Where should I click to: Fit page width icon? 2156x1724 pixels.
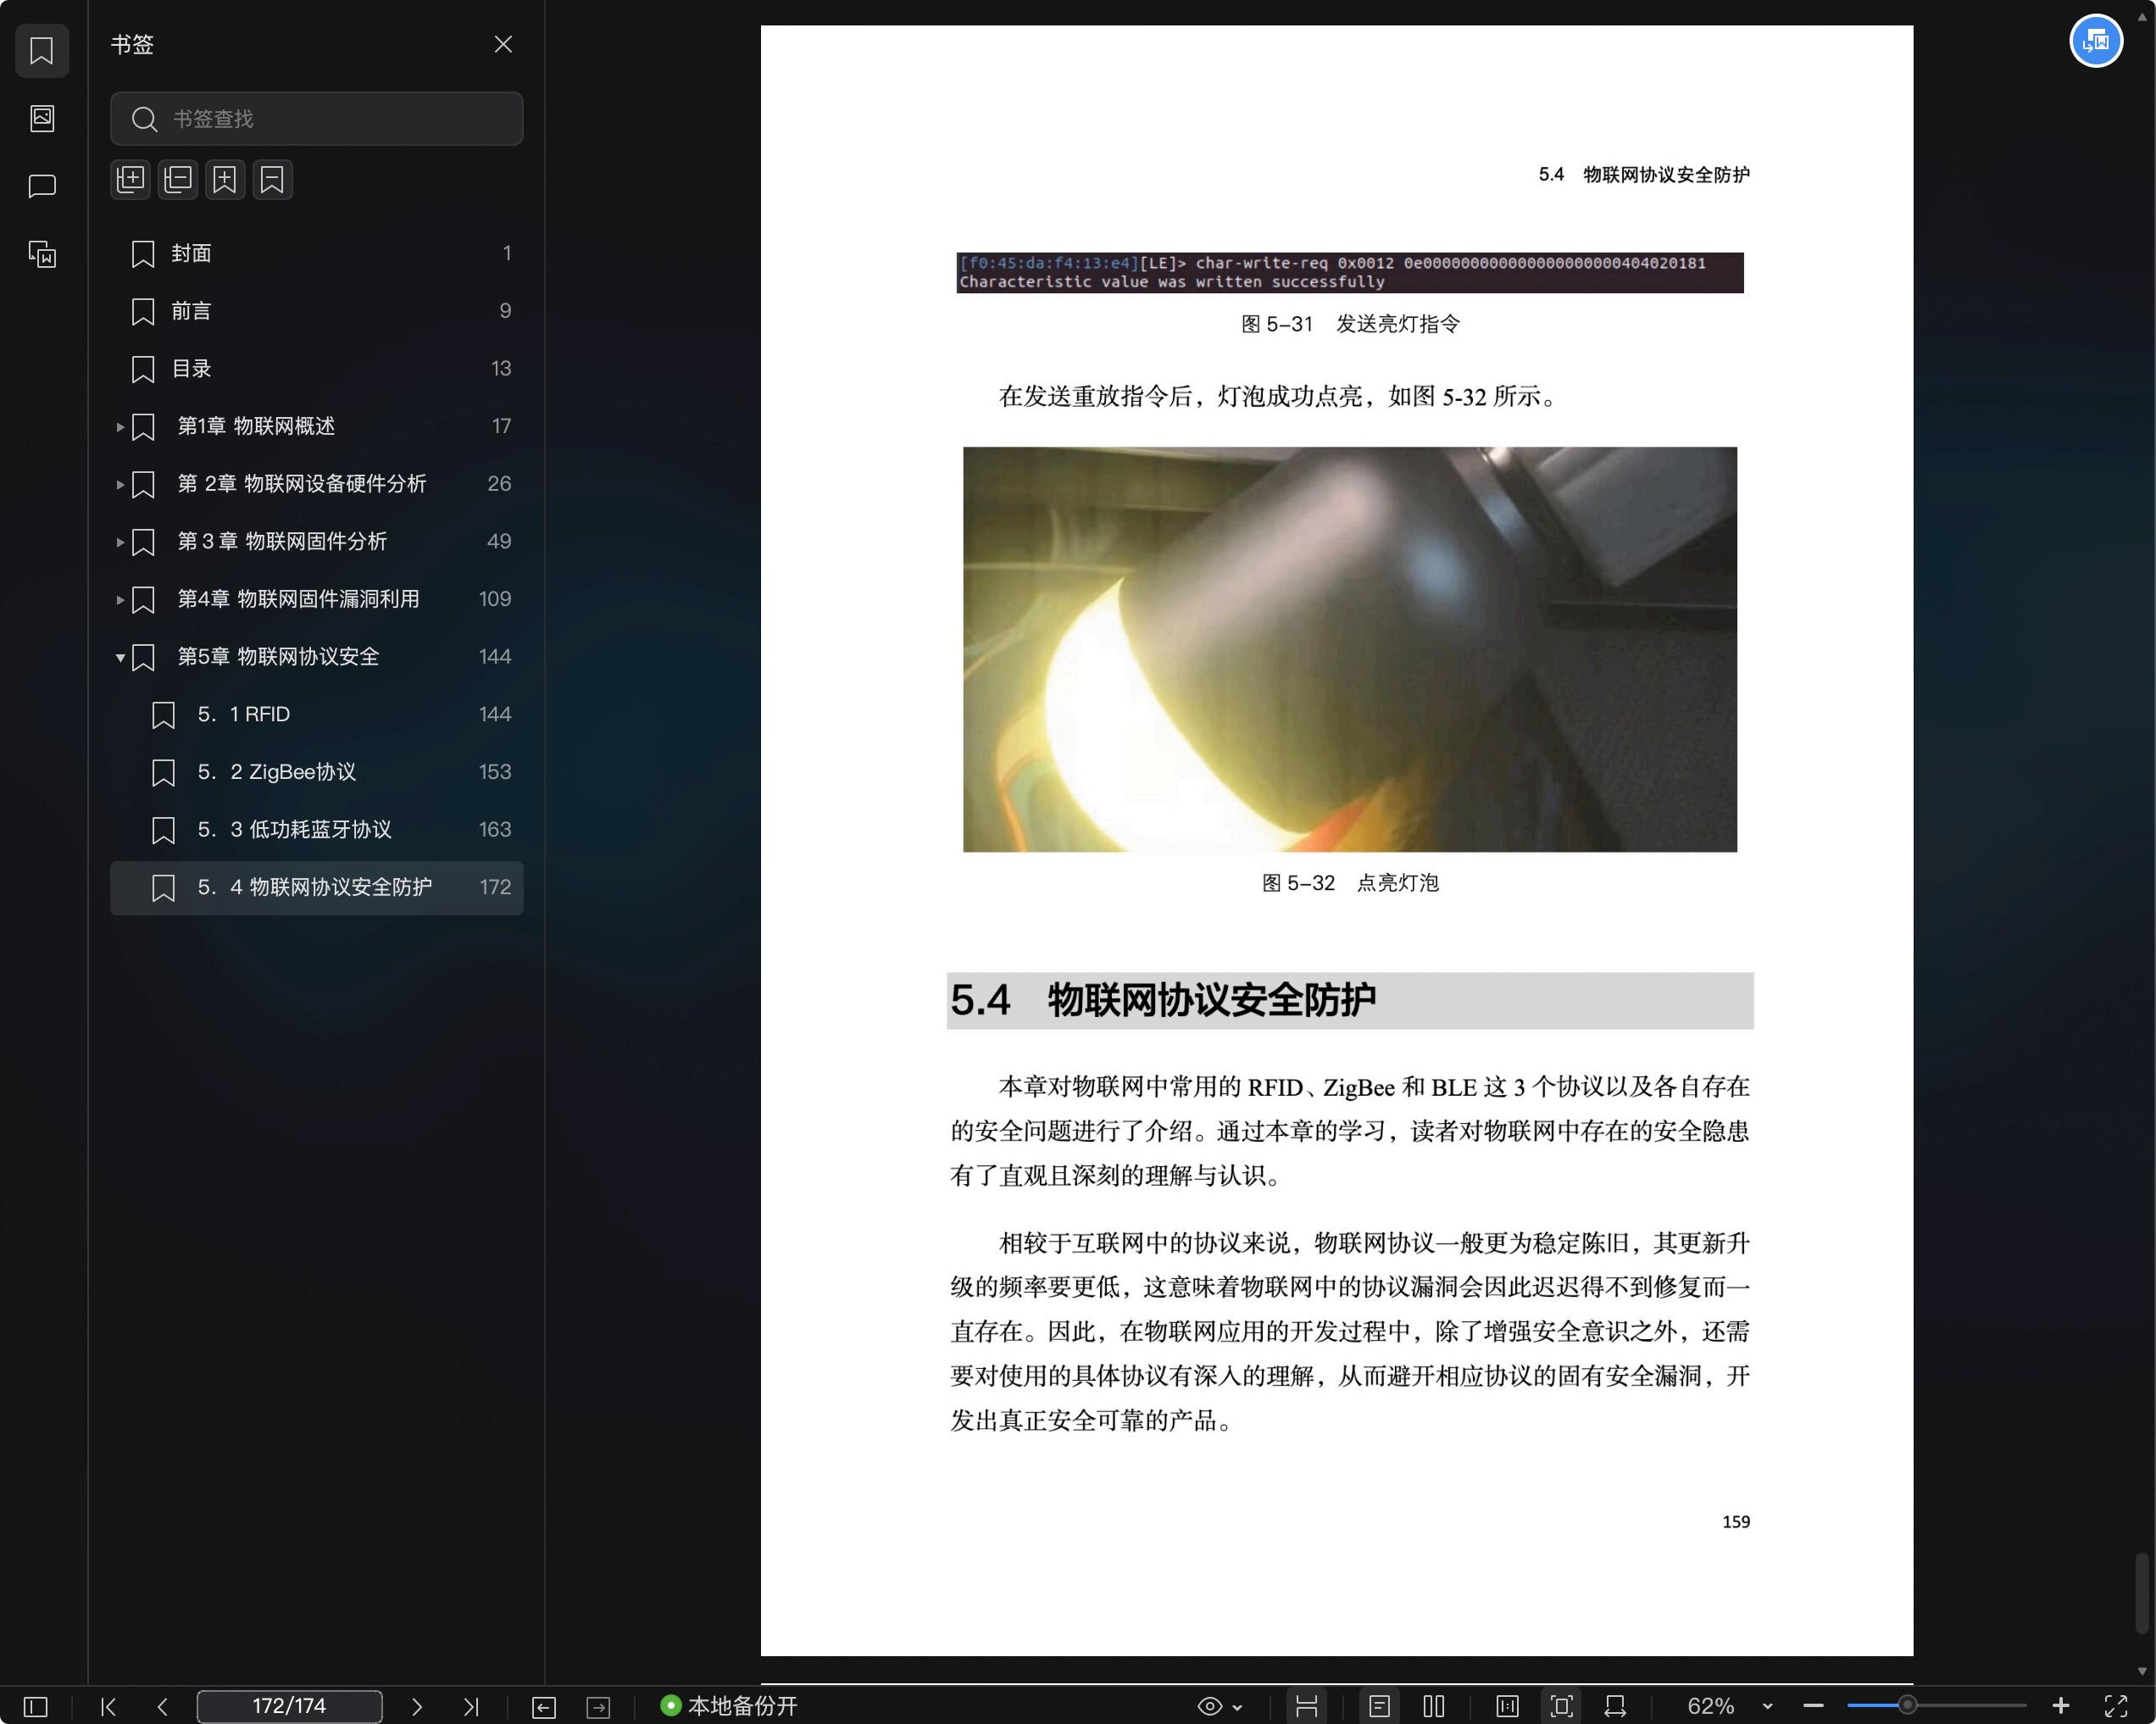[x=1615, y=1706]
